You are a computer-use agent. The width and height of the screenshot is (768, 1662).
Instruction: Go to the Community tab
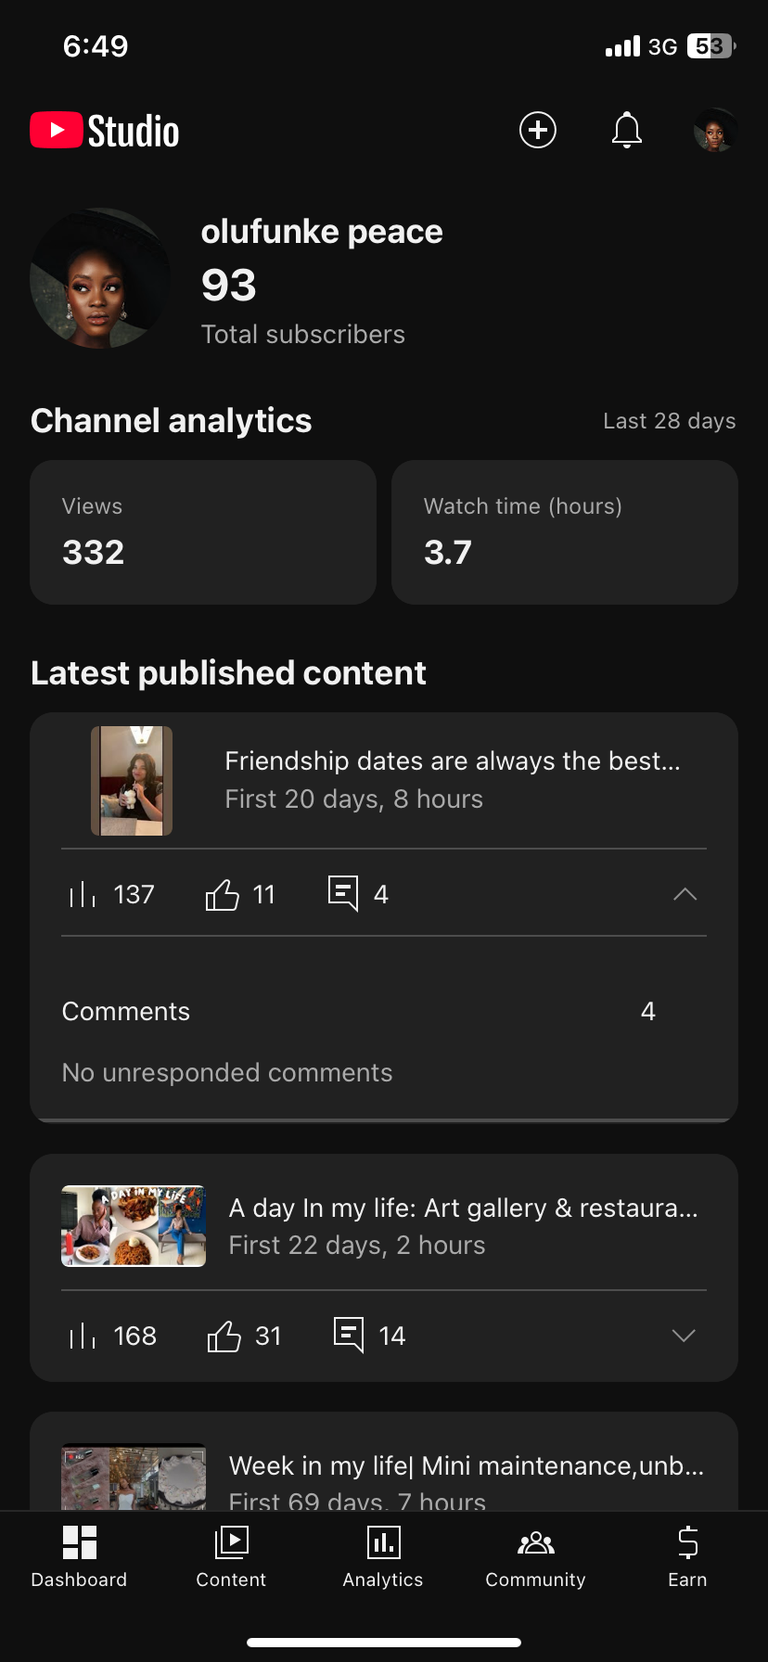coord(536,1556)
